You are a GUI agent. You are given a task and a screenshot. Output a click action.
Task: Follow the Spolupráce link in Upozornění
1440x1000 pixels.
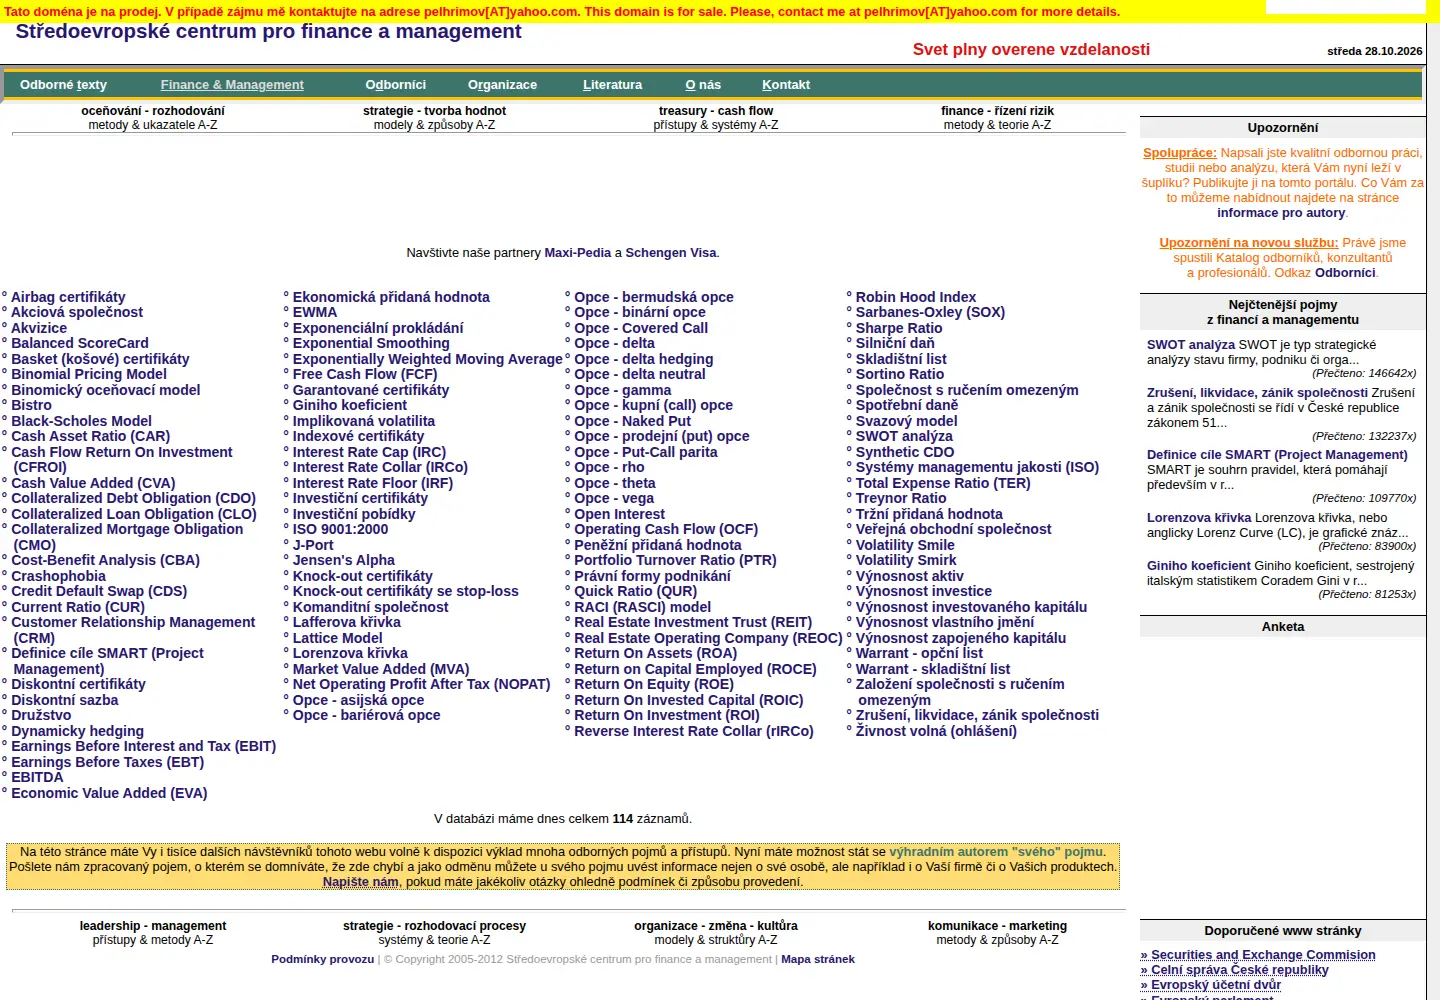(1180, 153)
